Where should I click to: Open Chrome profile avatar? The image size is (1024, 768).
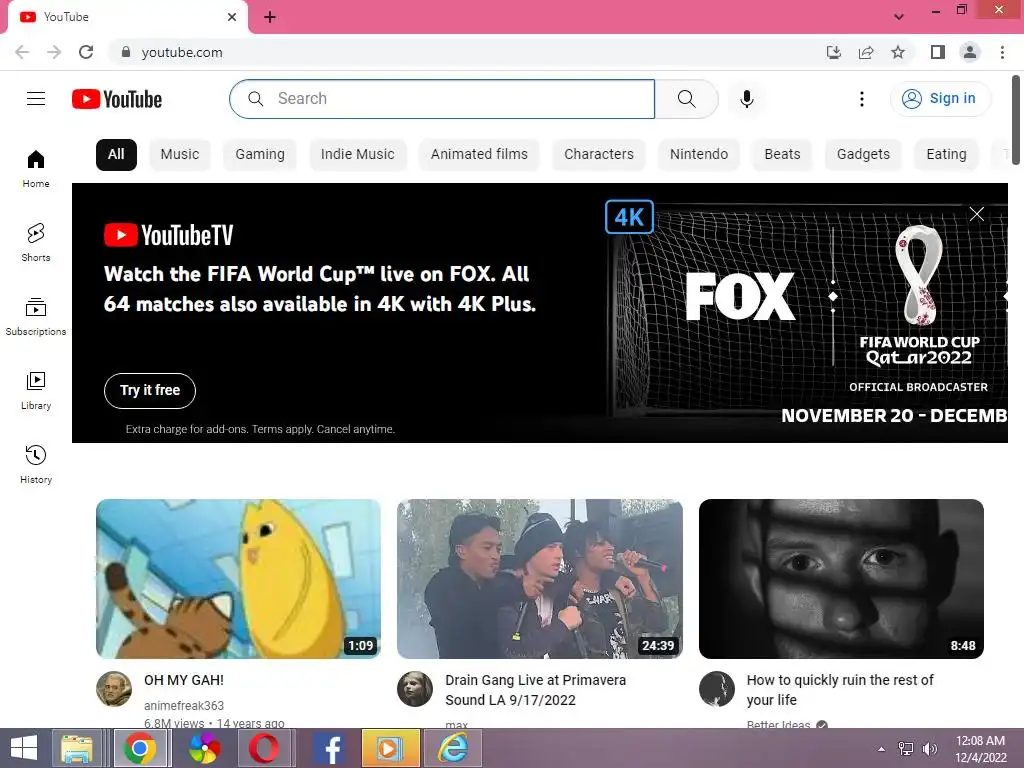(x=970, y=52)
